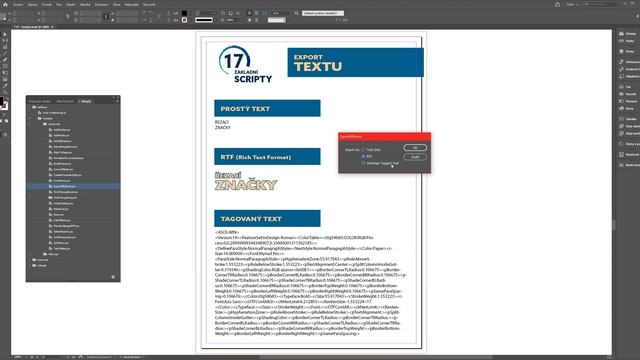Image resolution: width=640 pixels, height=360 pixels.
Task: Click the fill and stroke swatch in toolbox
Action: [3, 104]
